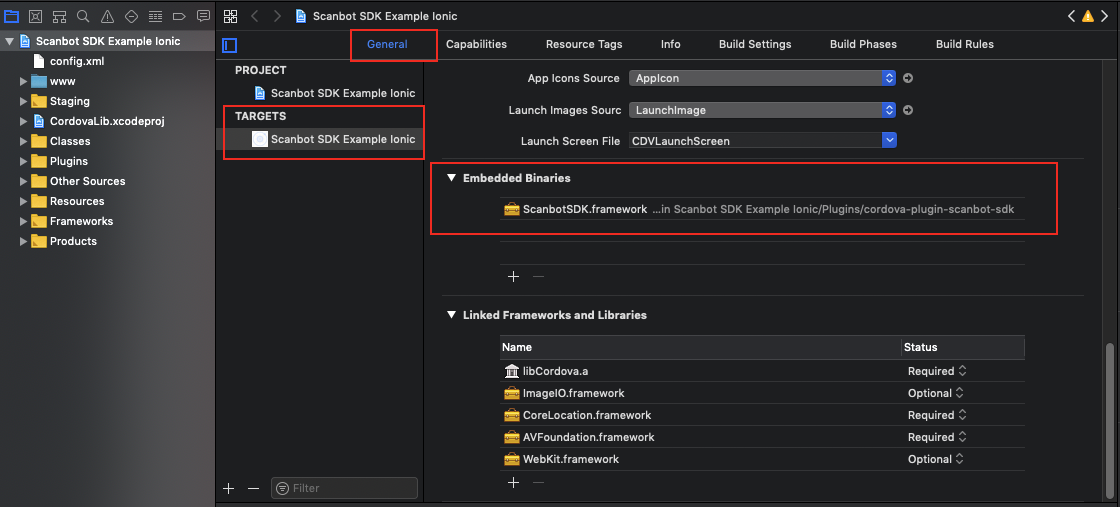Click the targets Filter text field
1120x507 pixels.
coord(344,488)
